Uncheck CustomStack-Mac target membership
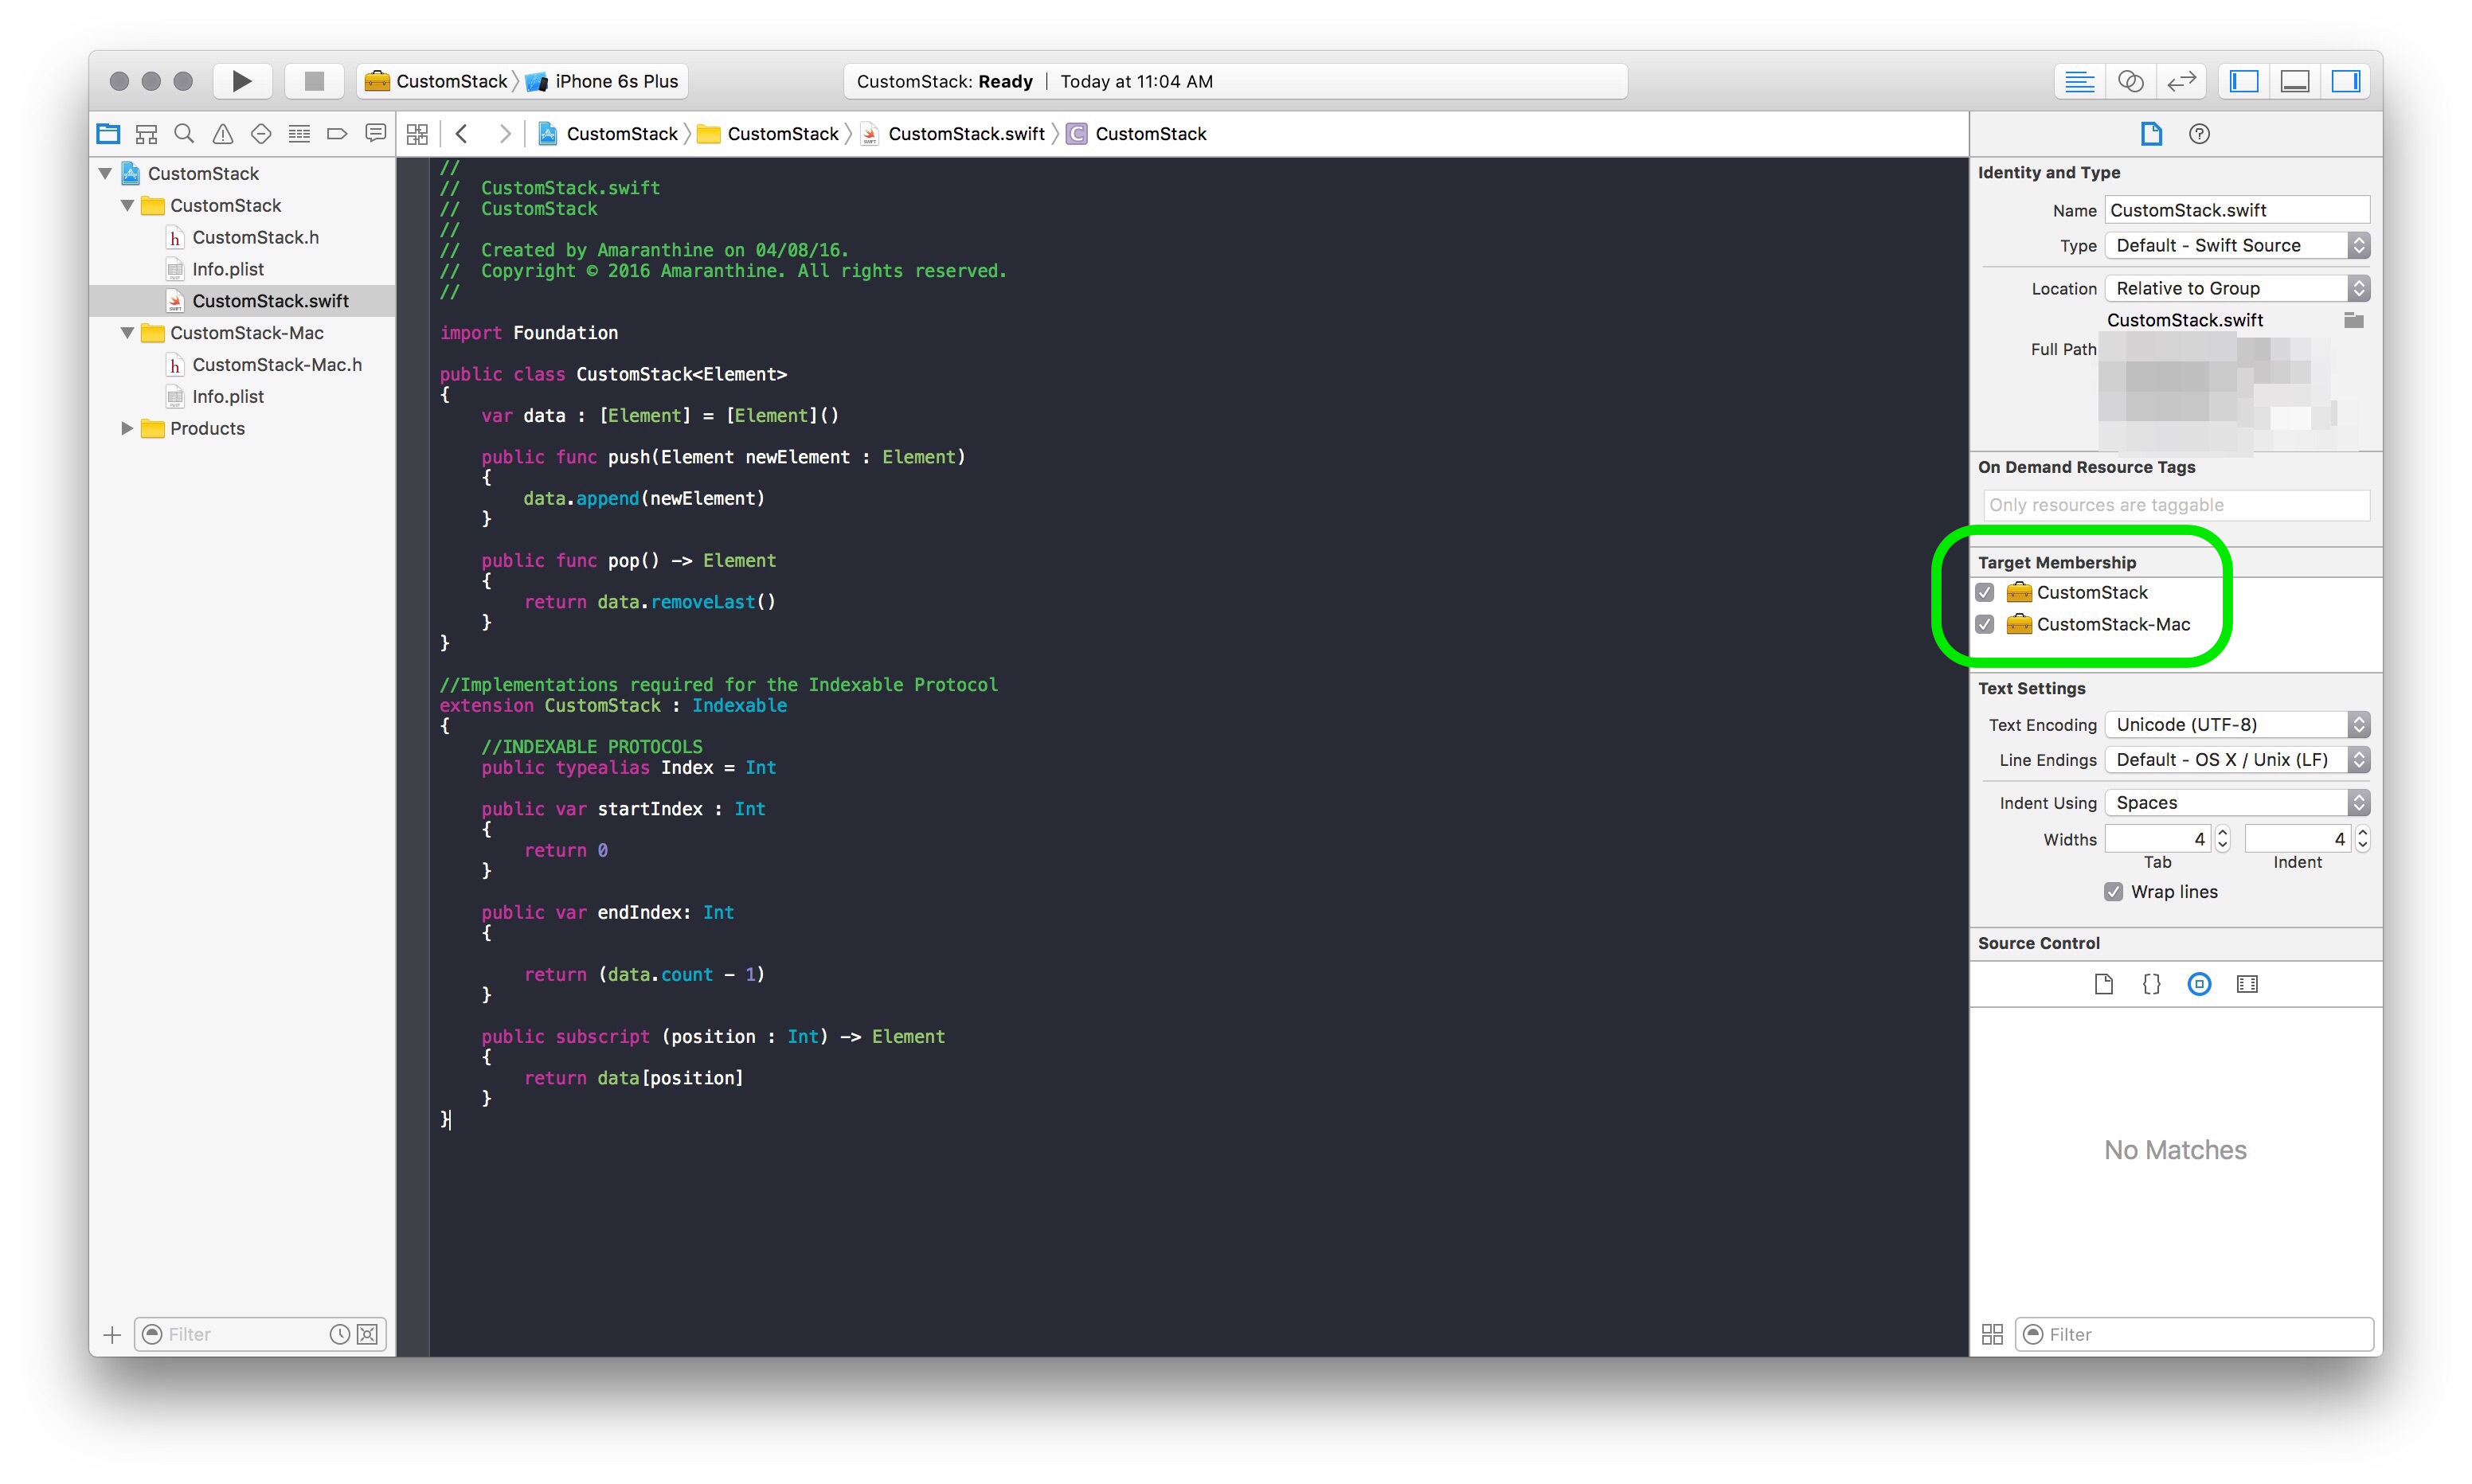Screen dimensions: 2472x1484 tap(1985, 625)
